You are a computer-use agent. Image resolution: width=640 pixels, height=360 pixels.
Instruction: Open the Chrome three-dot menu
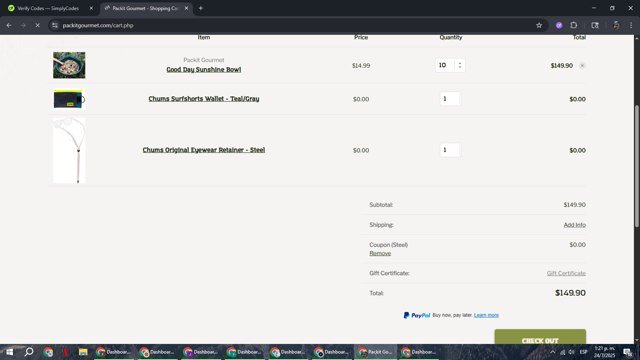[x=631, y=25]
